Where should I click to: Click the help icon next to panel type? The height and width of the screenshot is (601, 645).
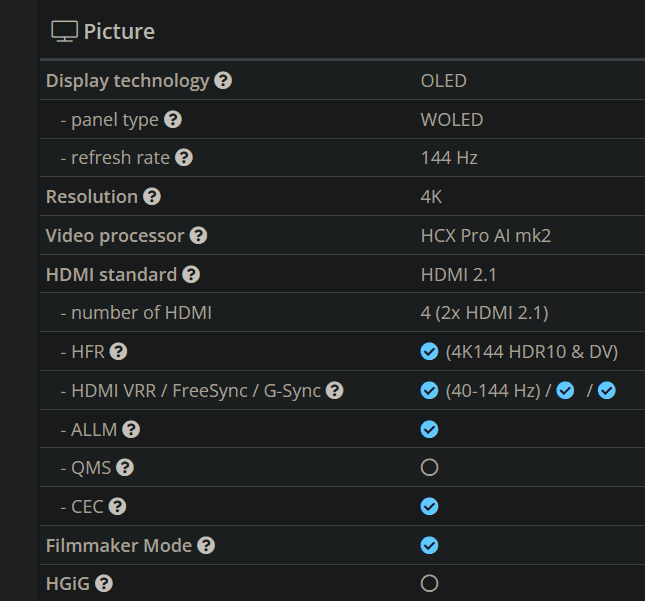pyautogui.click(x=173, y=120)
